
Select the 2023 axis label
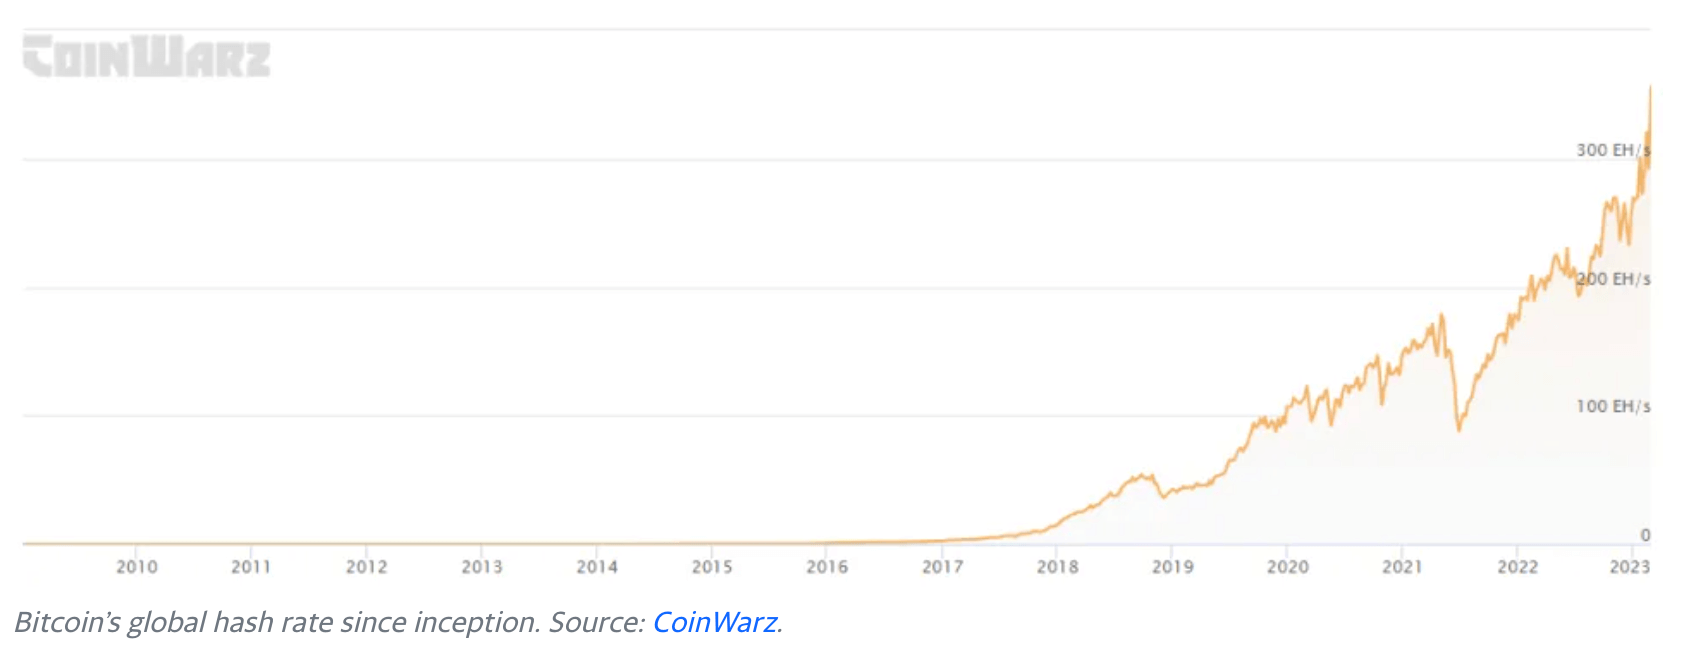(x=1630, y=567)
